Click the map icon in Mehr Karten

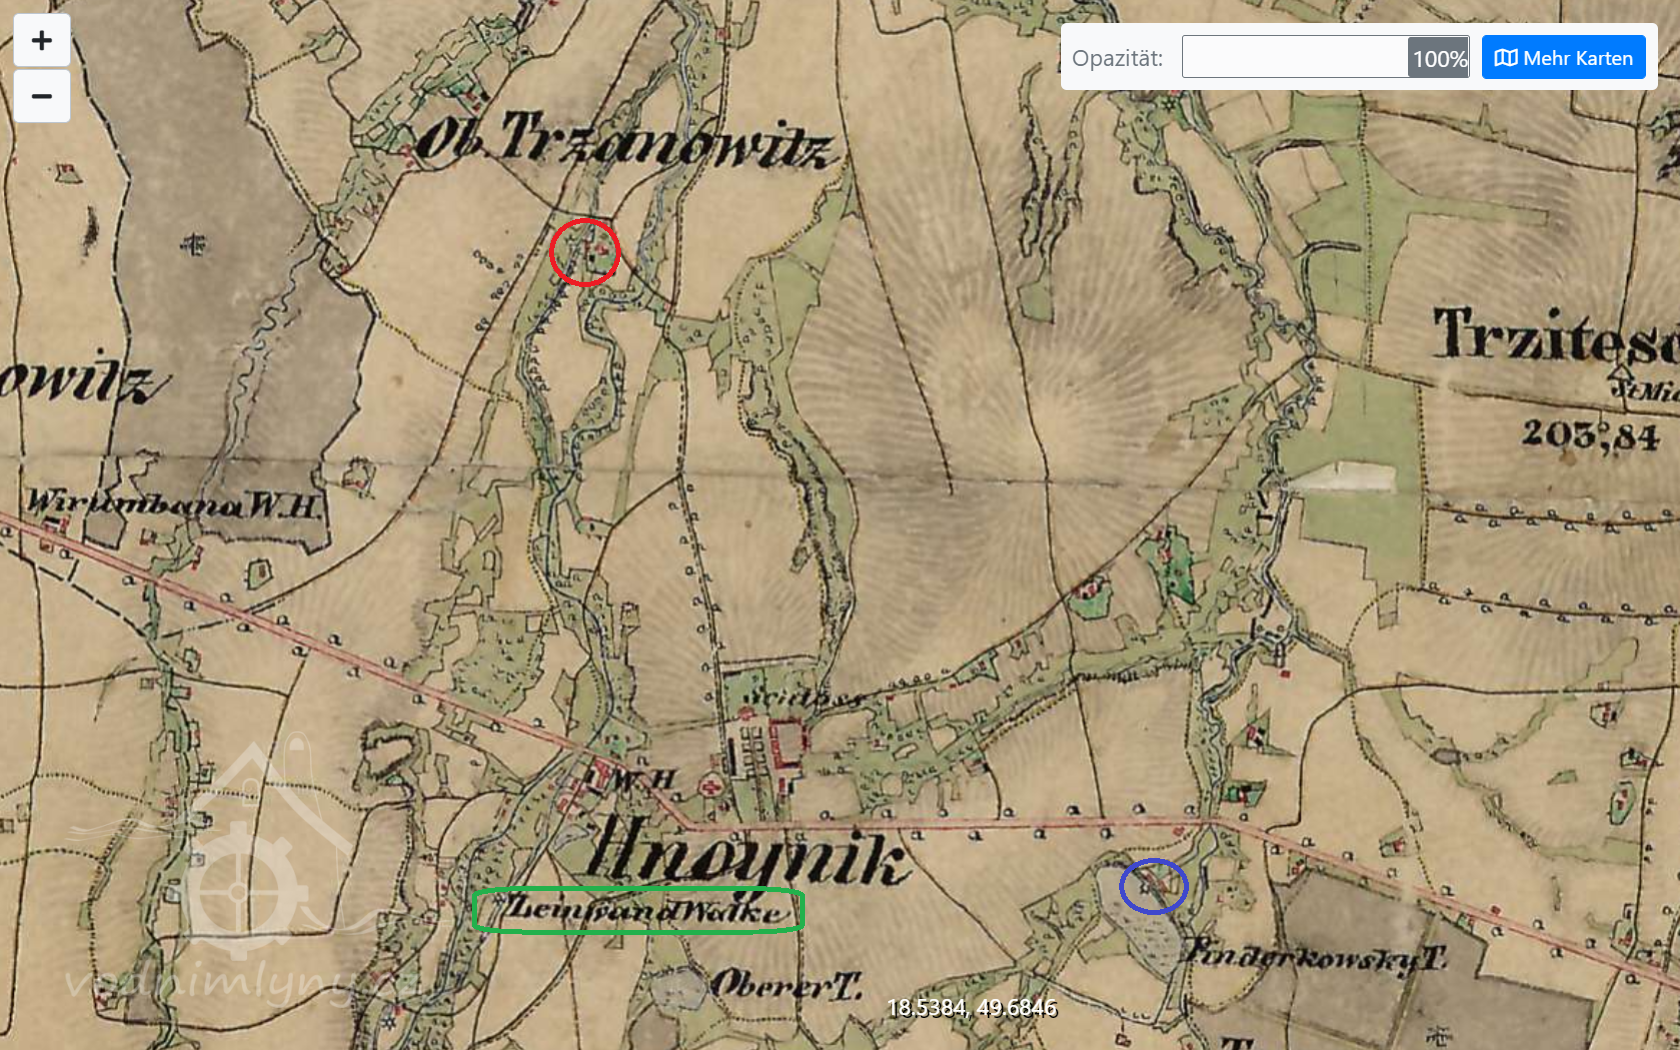[1505, 58]
